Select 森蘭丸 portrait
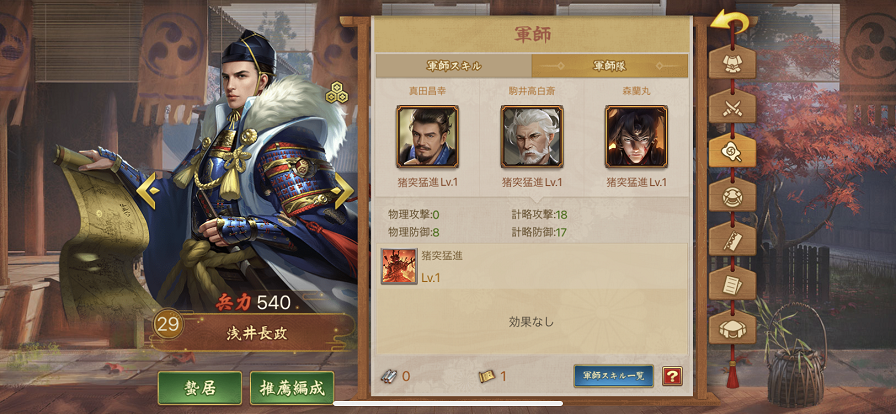Image resolution: width=896 pixels, height=414 pixels. (x=637, y=137)
